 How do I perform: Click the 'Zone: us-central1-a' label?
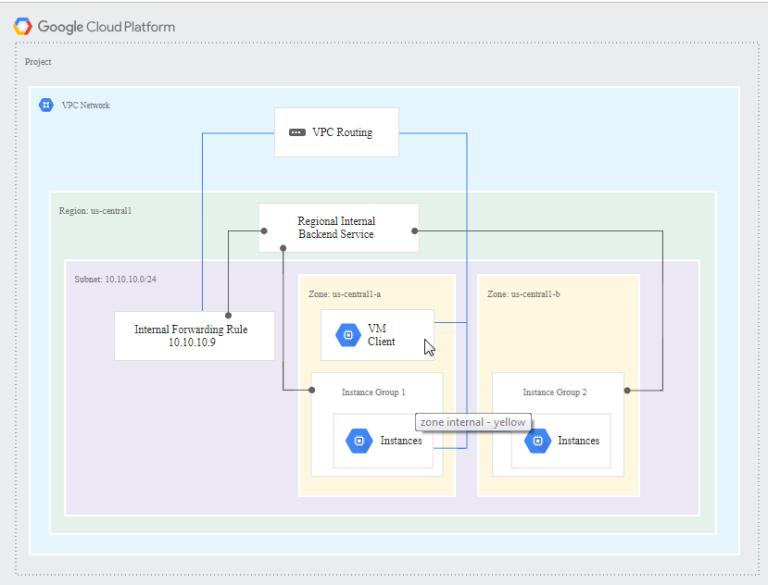[345, 294]
